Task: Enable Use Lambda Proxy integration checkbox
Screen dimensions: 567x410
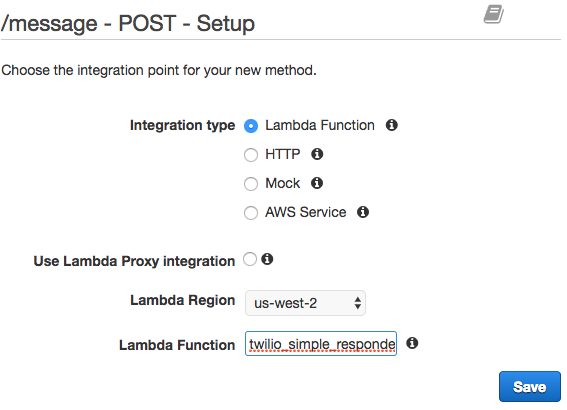Action: pyautogui.click(x=250, y=259)
